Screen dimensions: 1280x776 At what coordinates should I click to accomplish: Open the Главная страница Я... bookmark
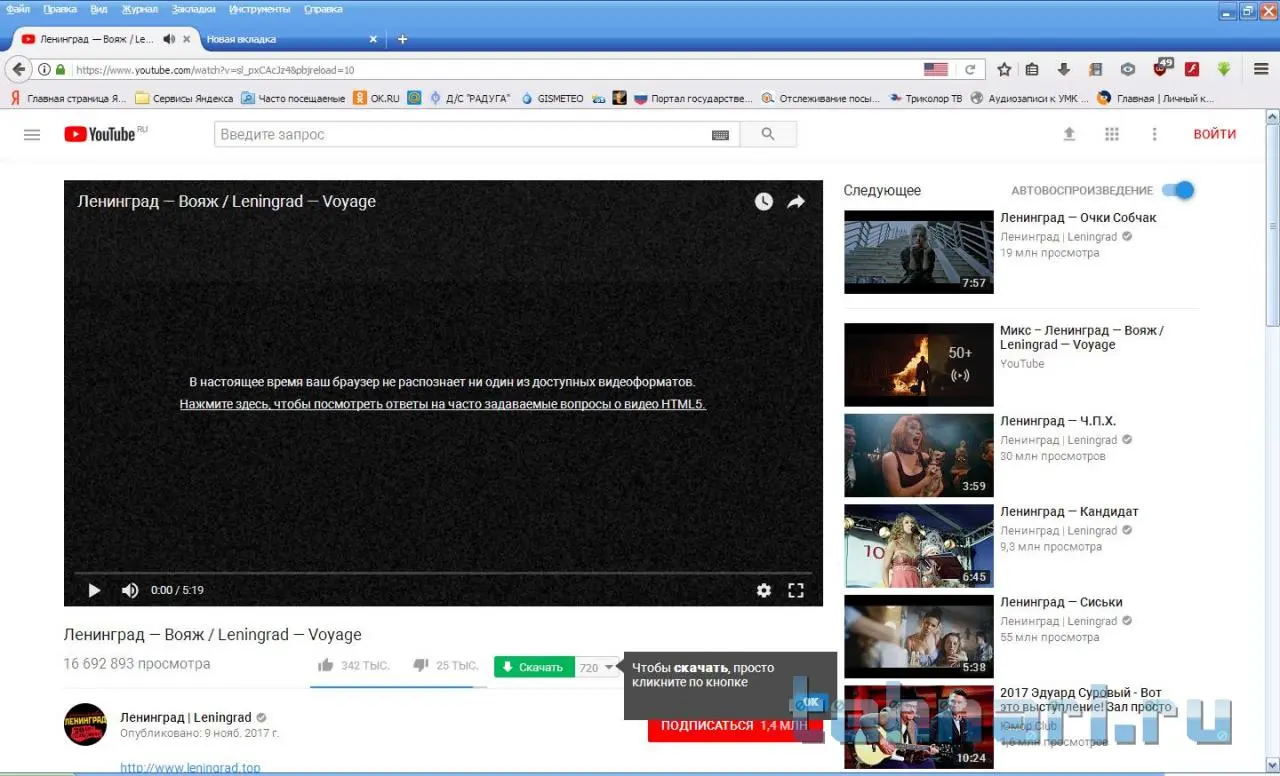coord(68,98)
